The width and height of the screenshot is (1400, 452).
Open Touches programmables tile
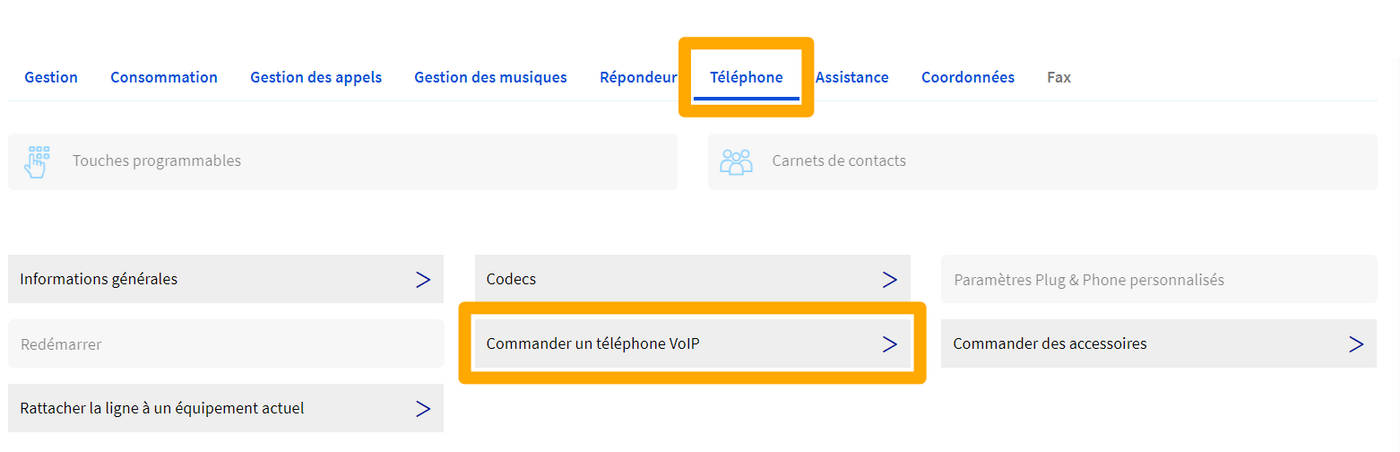click(x=156, y=161)
